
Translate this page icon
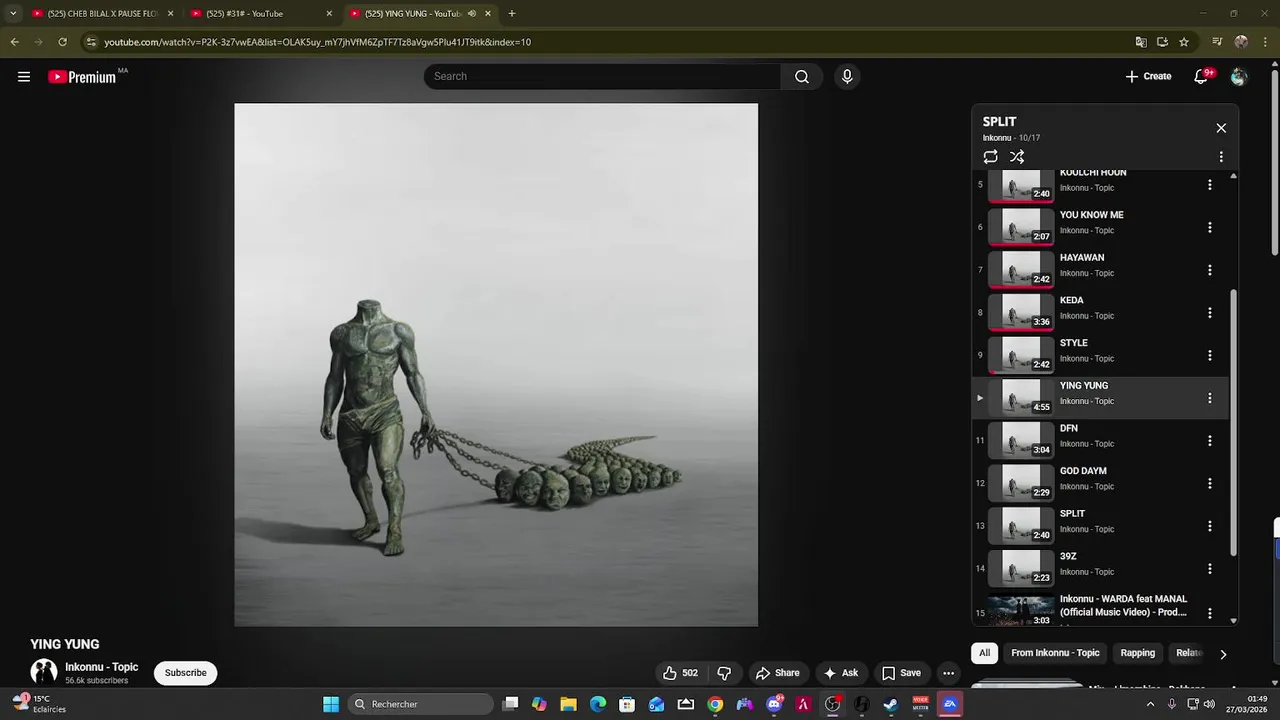coord(1141,42)
